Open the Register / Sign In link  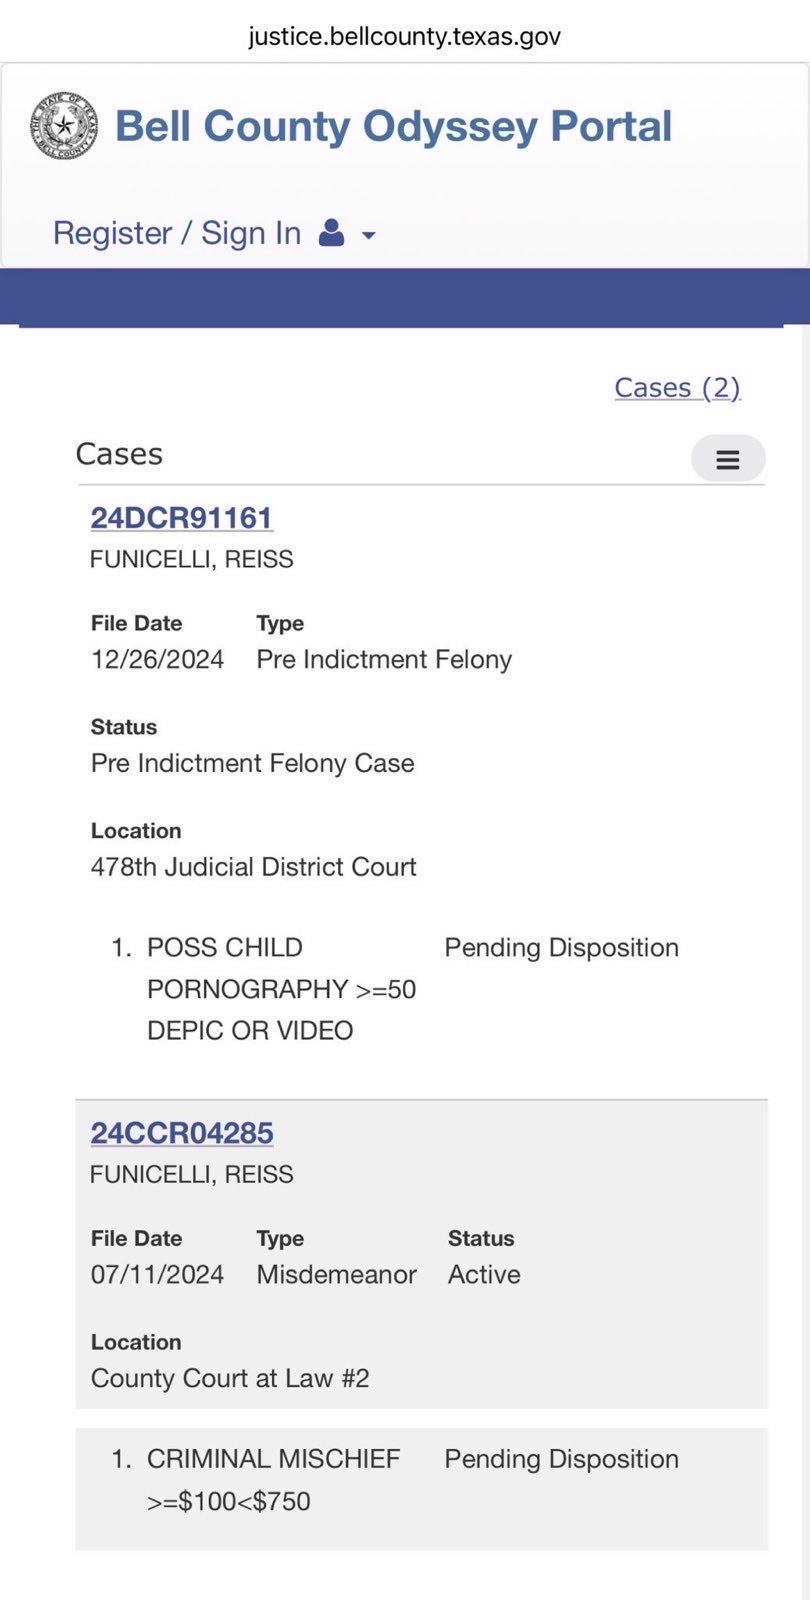point(177,233)
